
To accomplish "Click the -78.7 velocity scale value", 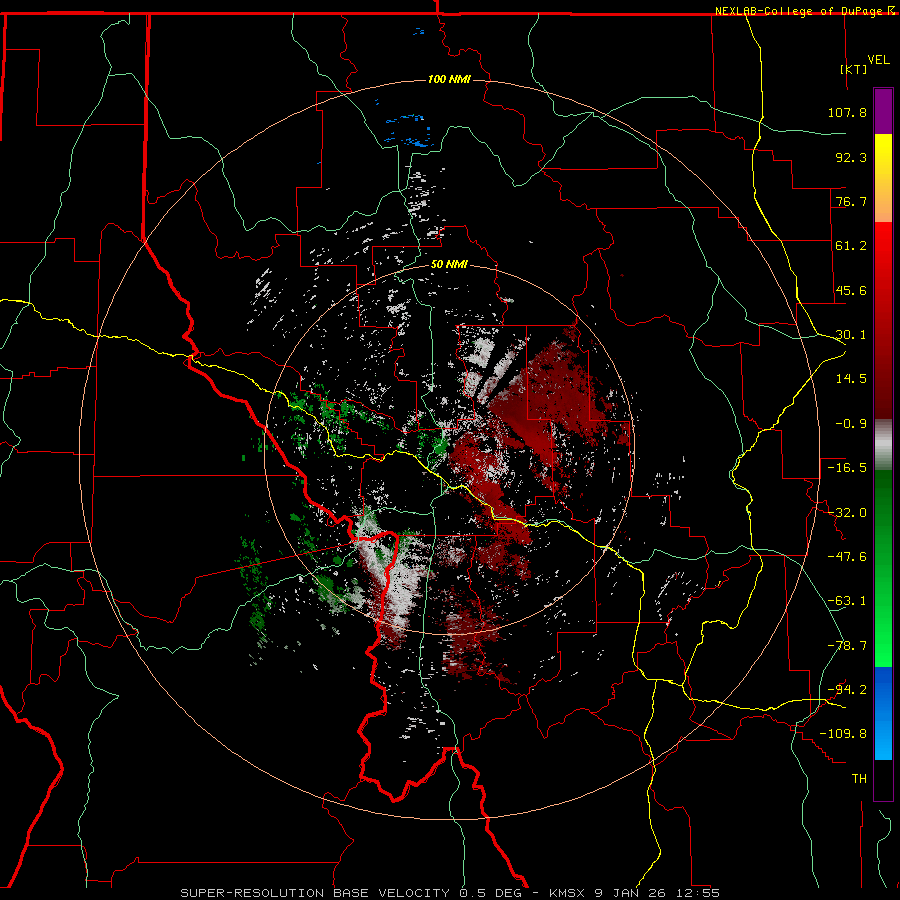I will [x=847, y=646].
